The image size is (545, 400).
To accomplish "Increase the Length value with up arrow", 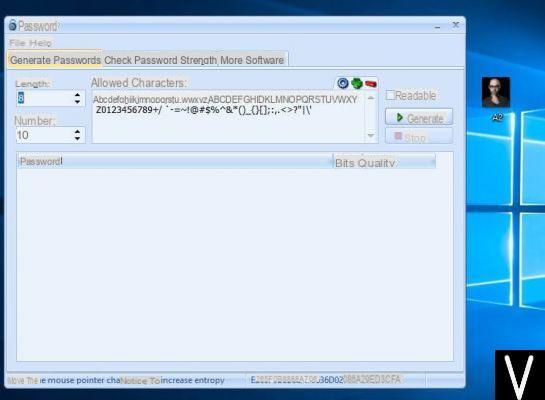I will pyautogui.click(x=77, y=94).
